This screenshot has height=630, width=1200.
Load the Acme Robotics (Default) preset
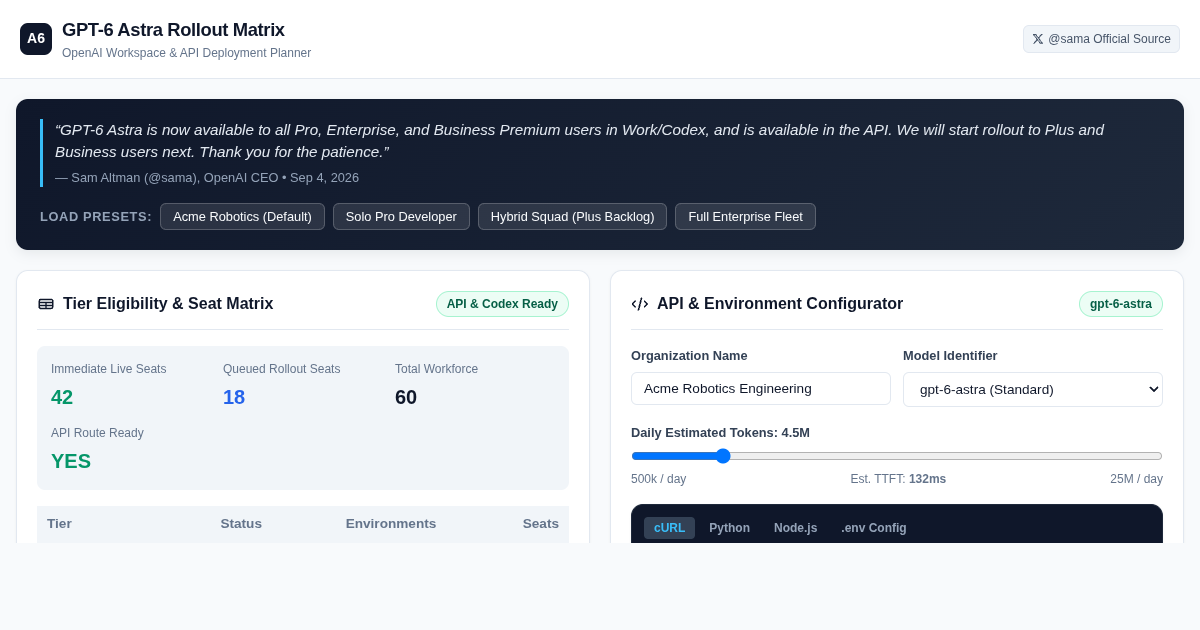coord(242,217)
